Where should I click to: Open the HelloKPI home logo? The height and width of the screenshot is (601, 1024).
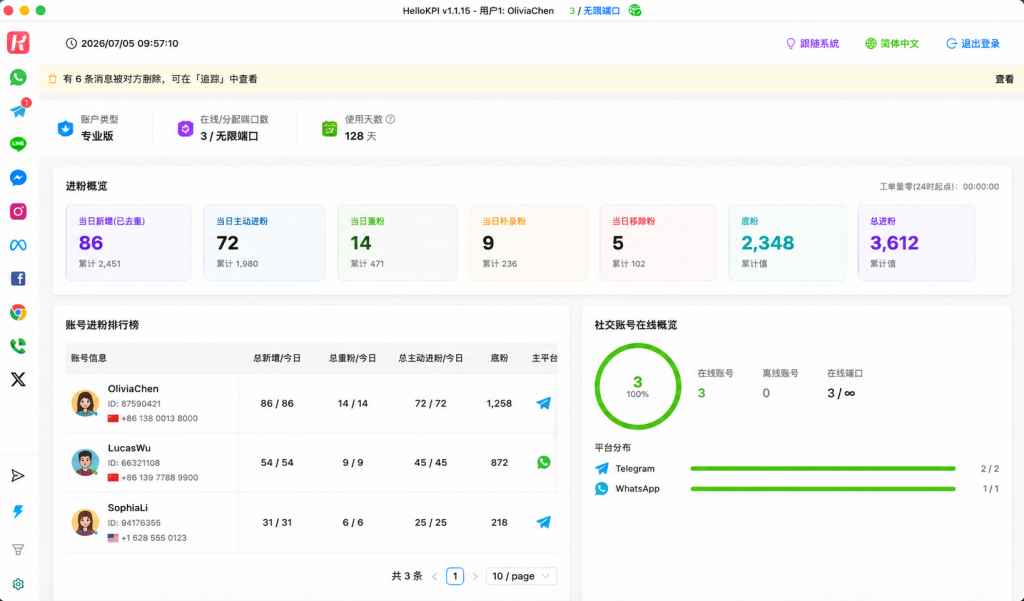[18, 43]
